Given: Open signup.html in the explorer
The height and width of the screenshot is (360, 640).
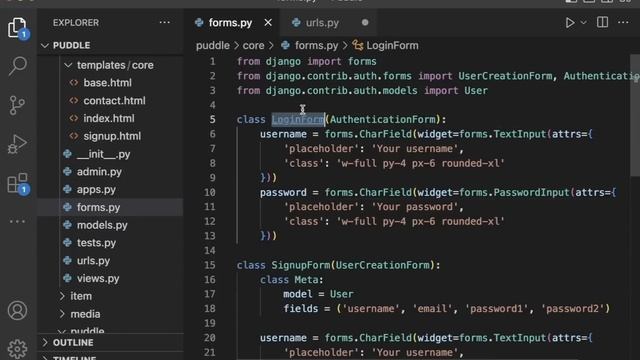Looking at the screenshot, I should pos(112,136).
